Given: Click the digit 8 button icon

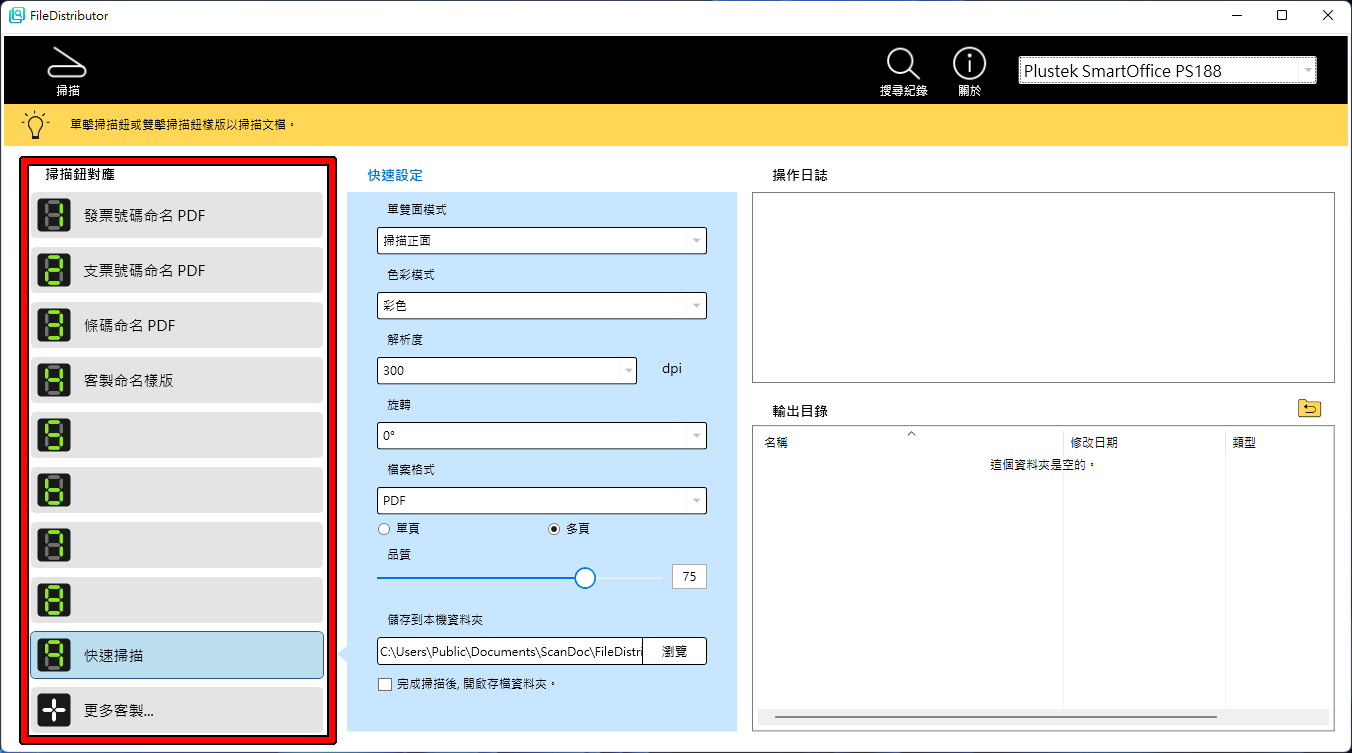Looking at the screenshot, I should [x=54, y=600].
